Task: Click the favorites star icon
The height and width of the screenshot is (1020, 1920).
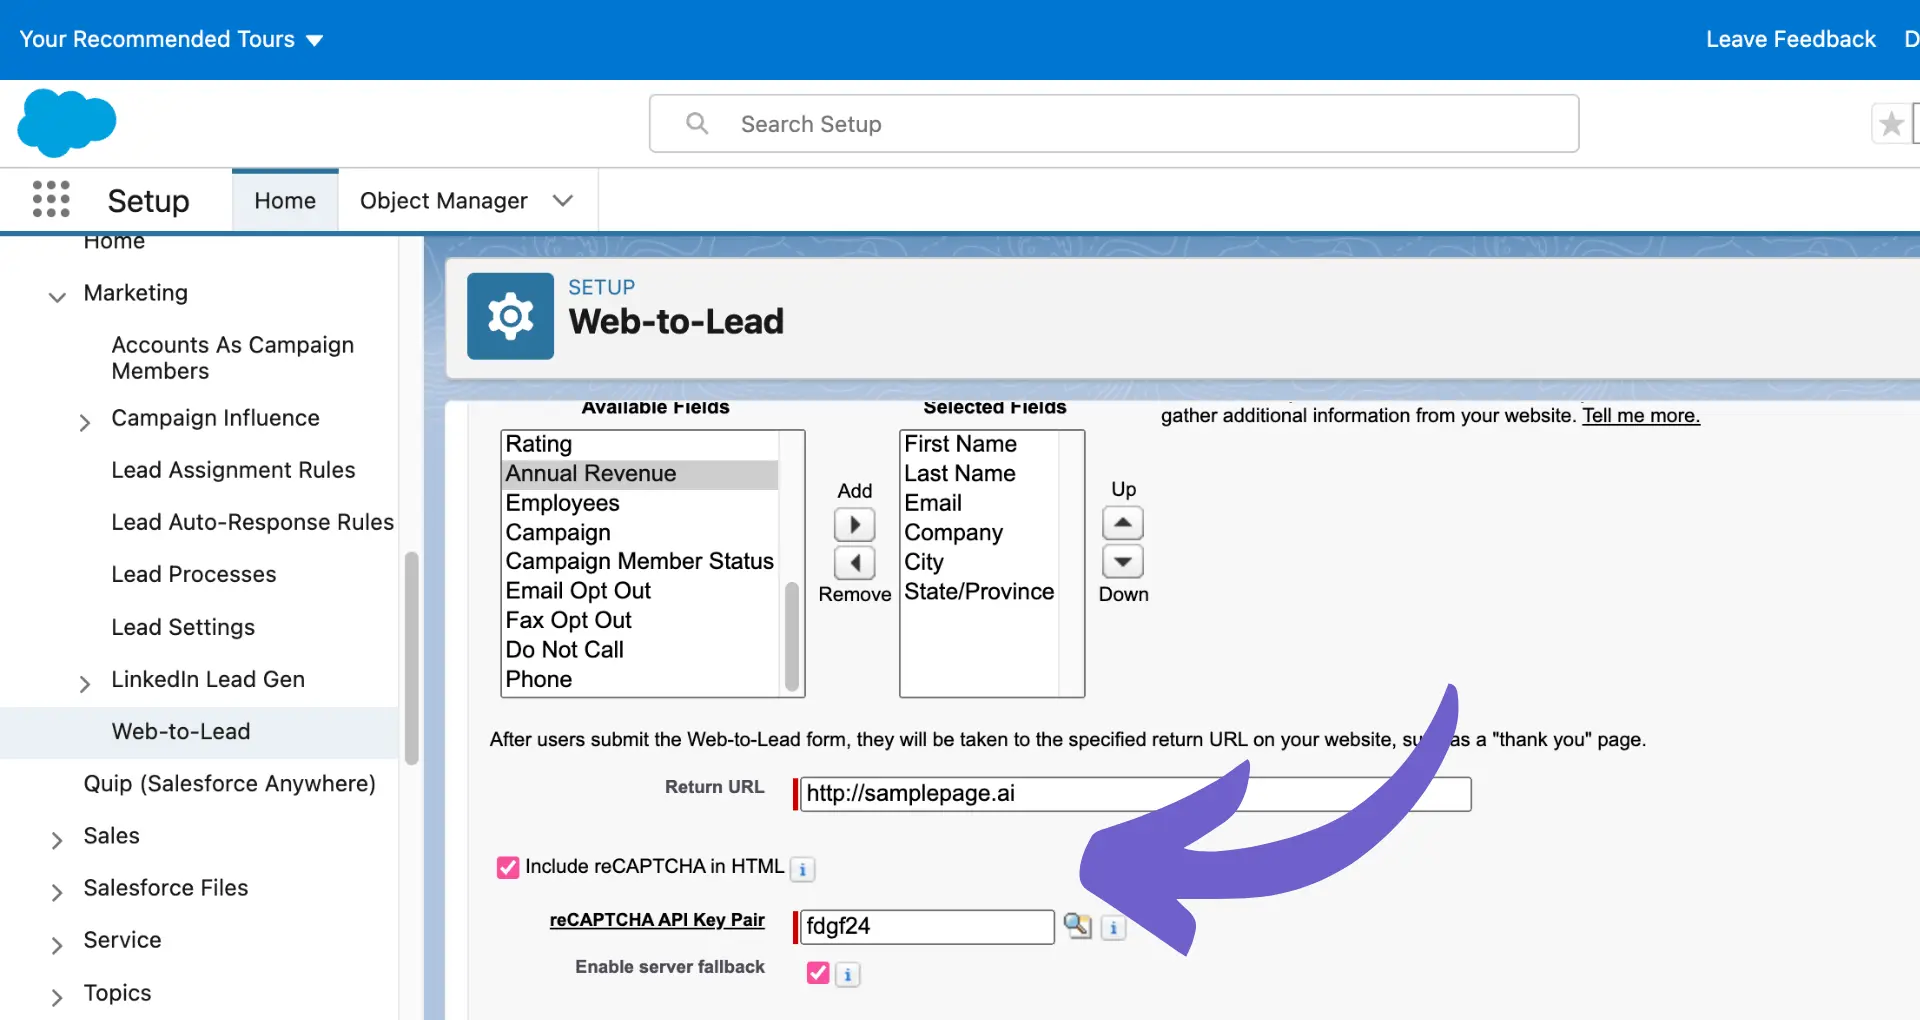Action: click(x=1890, y=124)
